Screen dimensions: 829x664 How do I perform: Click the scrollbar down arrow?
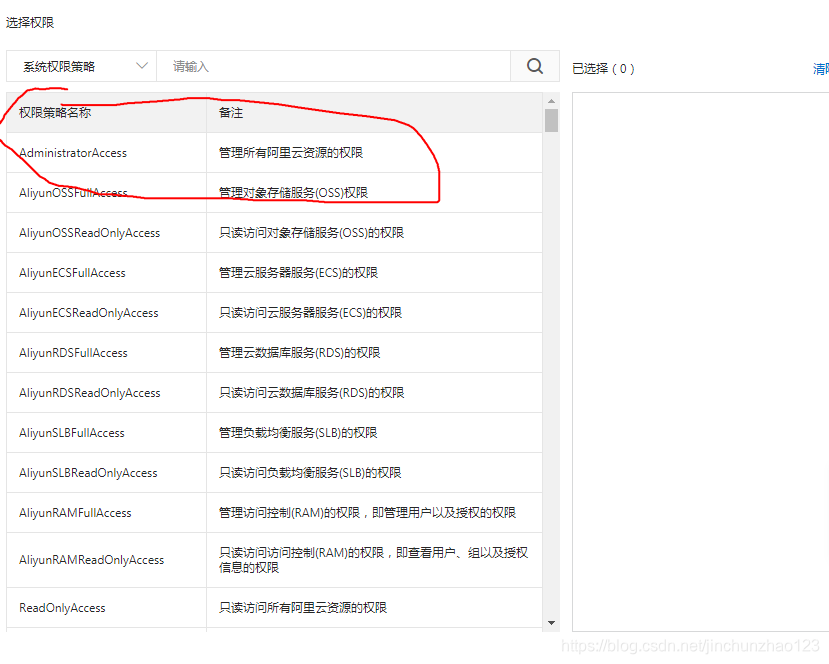point(551,623)
